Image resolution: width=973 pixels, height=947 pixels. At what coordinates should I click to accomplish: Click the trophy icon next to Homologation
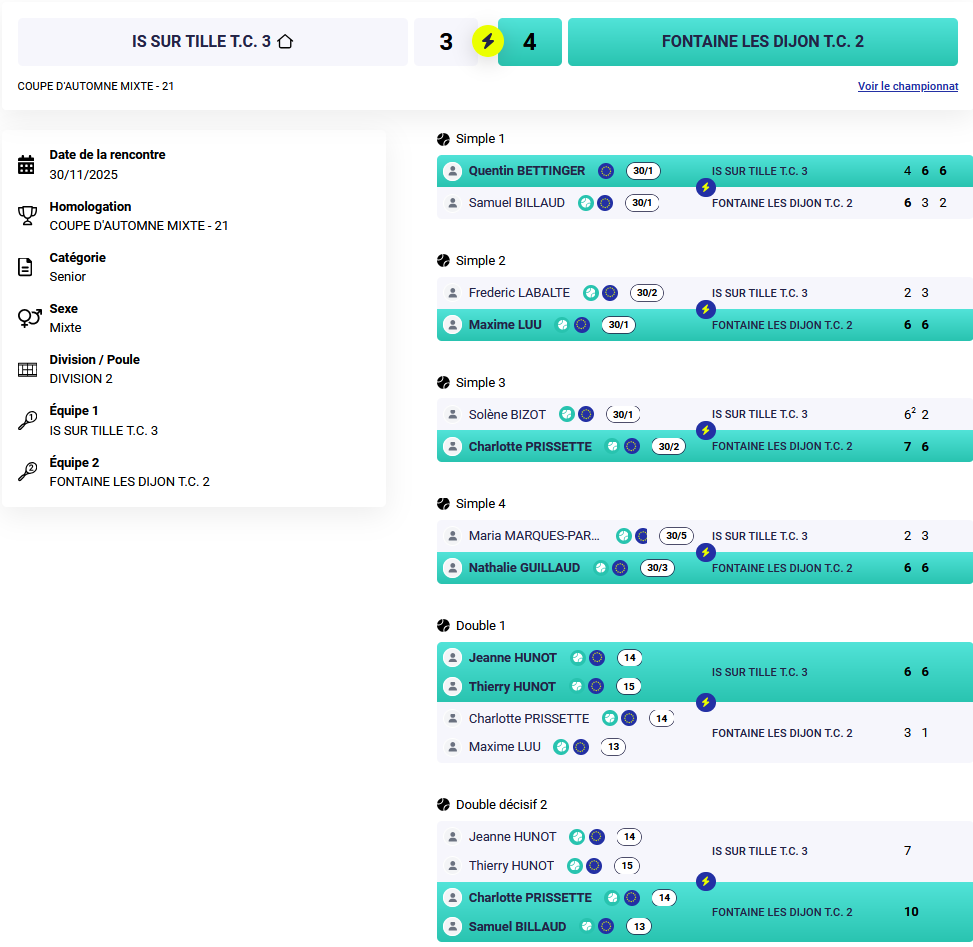[x=27, y=216]
